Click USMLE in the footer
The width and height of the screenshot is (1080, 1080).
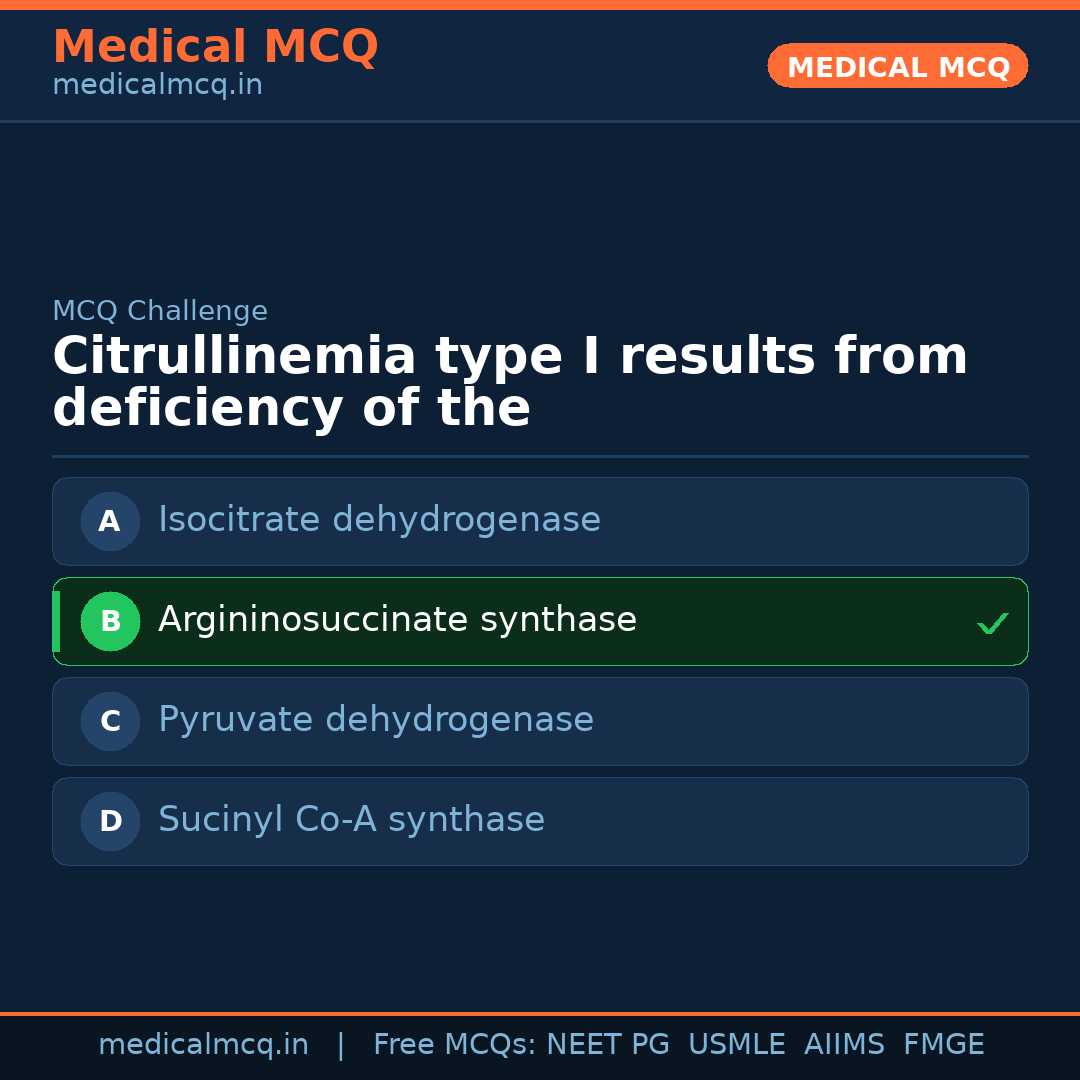coord(736,1045)
